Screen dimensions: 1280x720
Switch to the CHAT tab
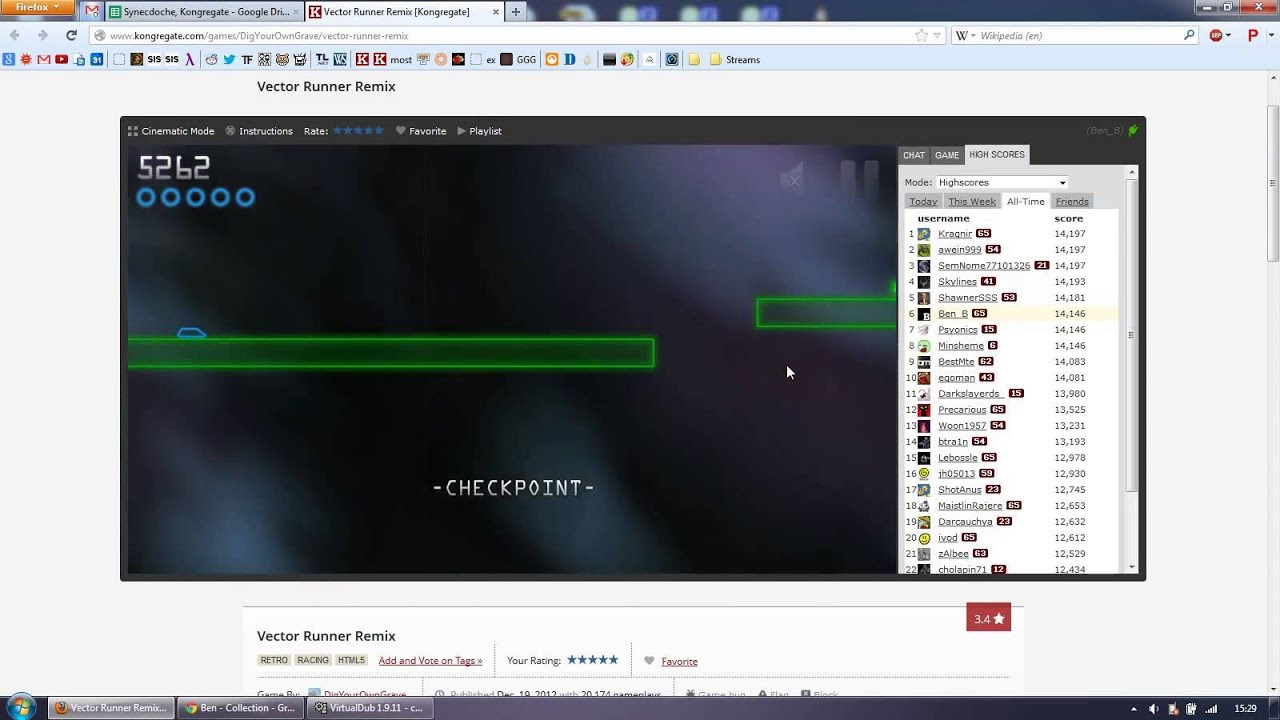coord(914,155)
